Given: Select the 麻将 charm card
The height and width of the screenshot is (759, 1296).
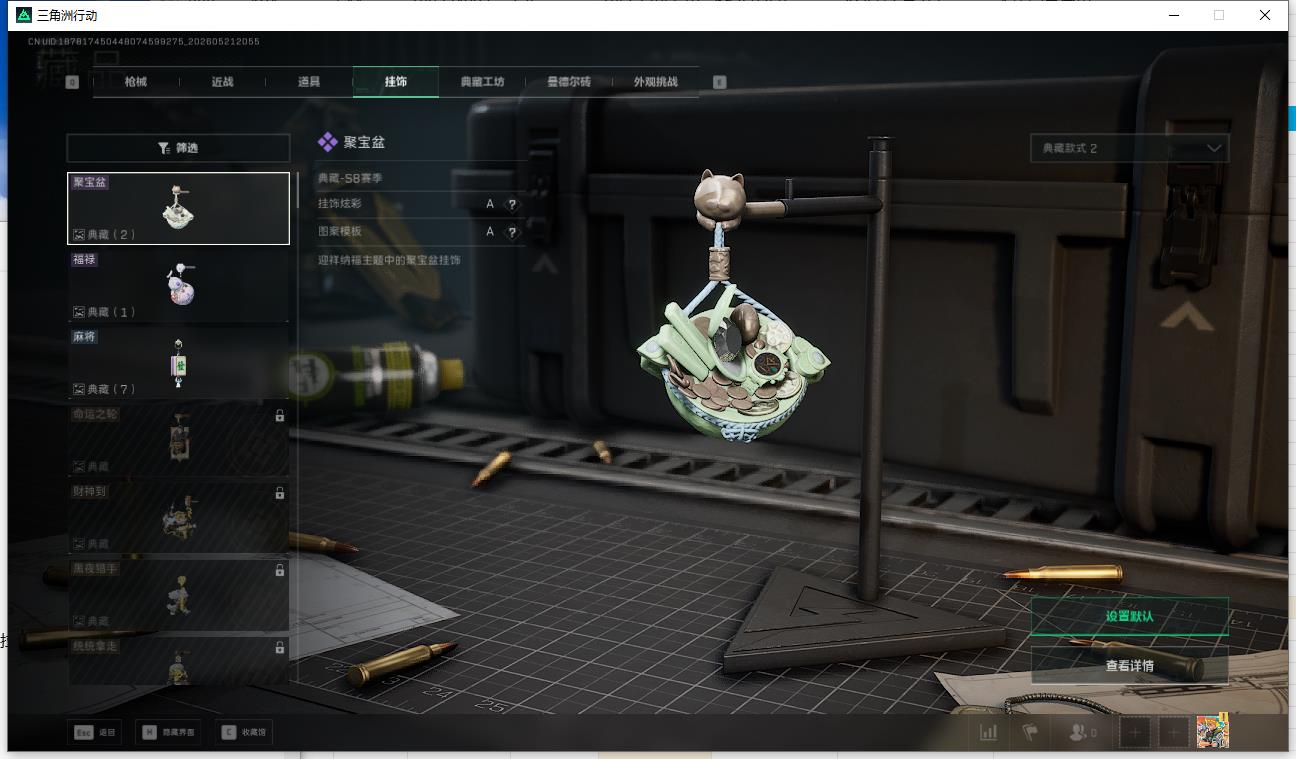Looking at the screenshot, I should pyautogui.click(x=178, y=363).
